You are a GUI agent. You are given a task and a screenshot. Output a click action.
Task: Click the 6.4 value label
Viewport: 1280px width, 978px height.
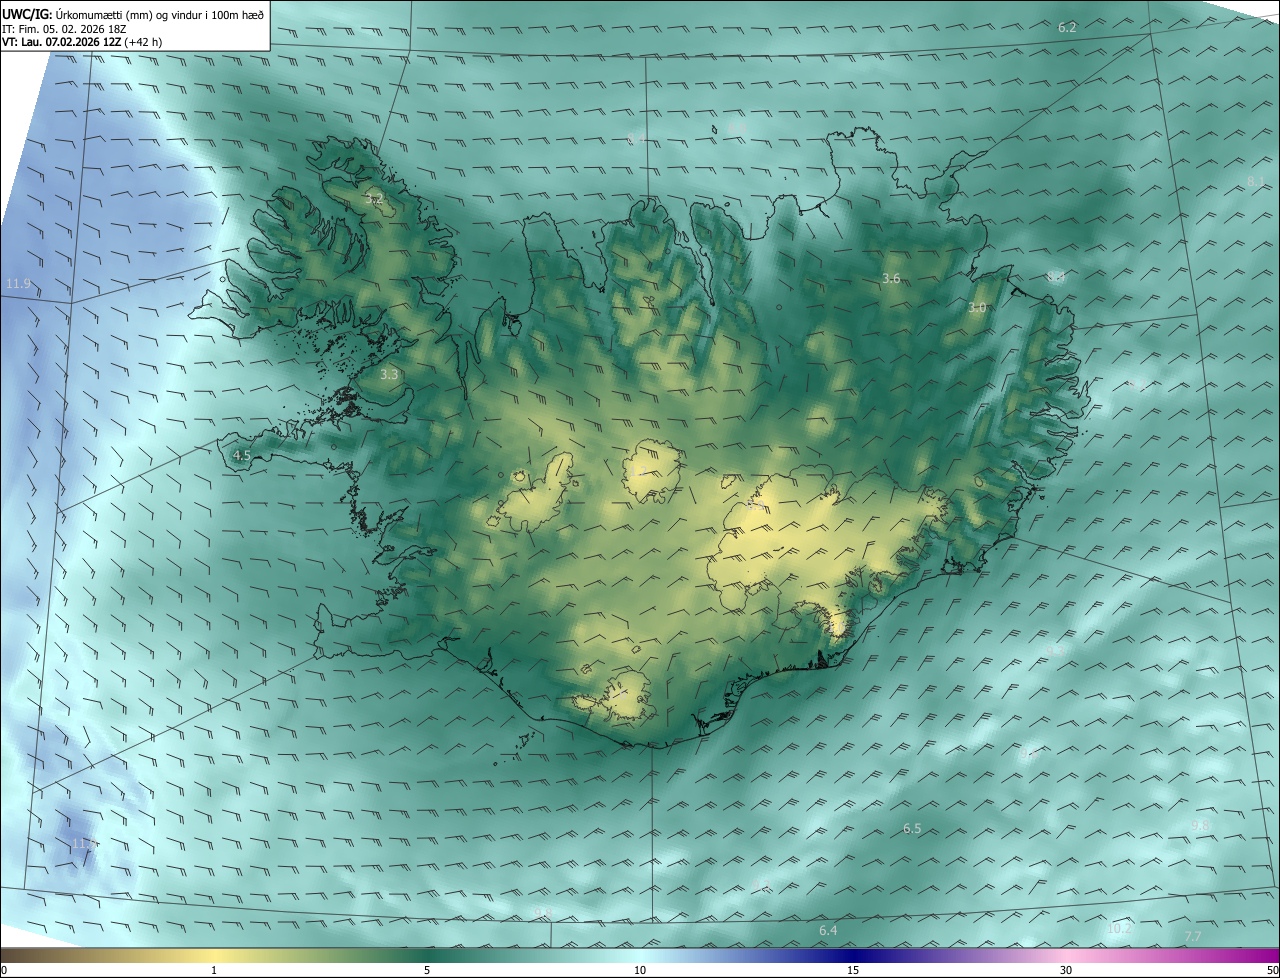tap(828, 931)
